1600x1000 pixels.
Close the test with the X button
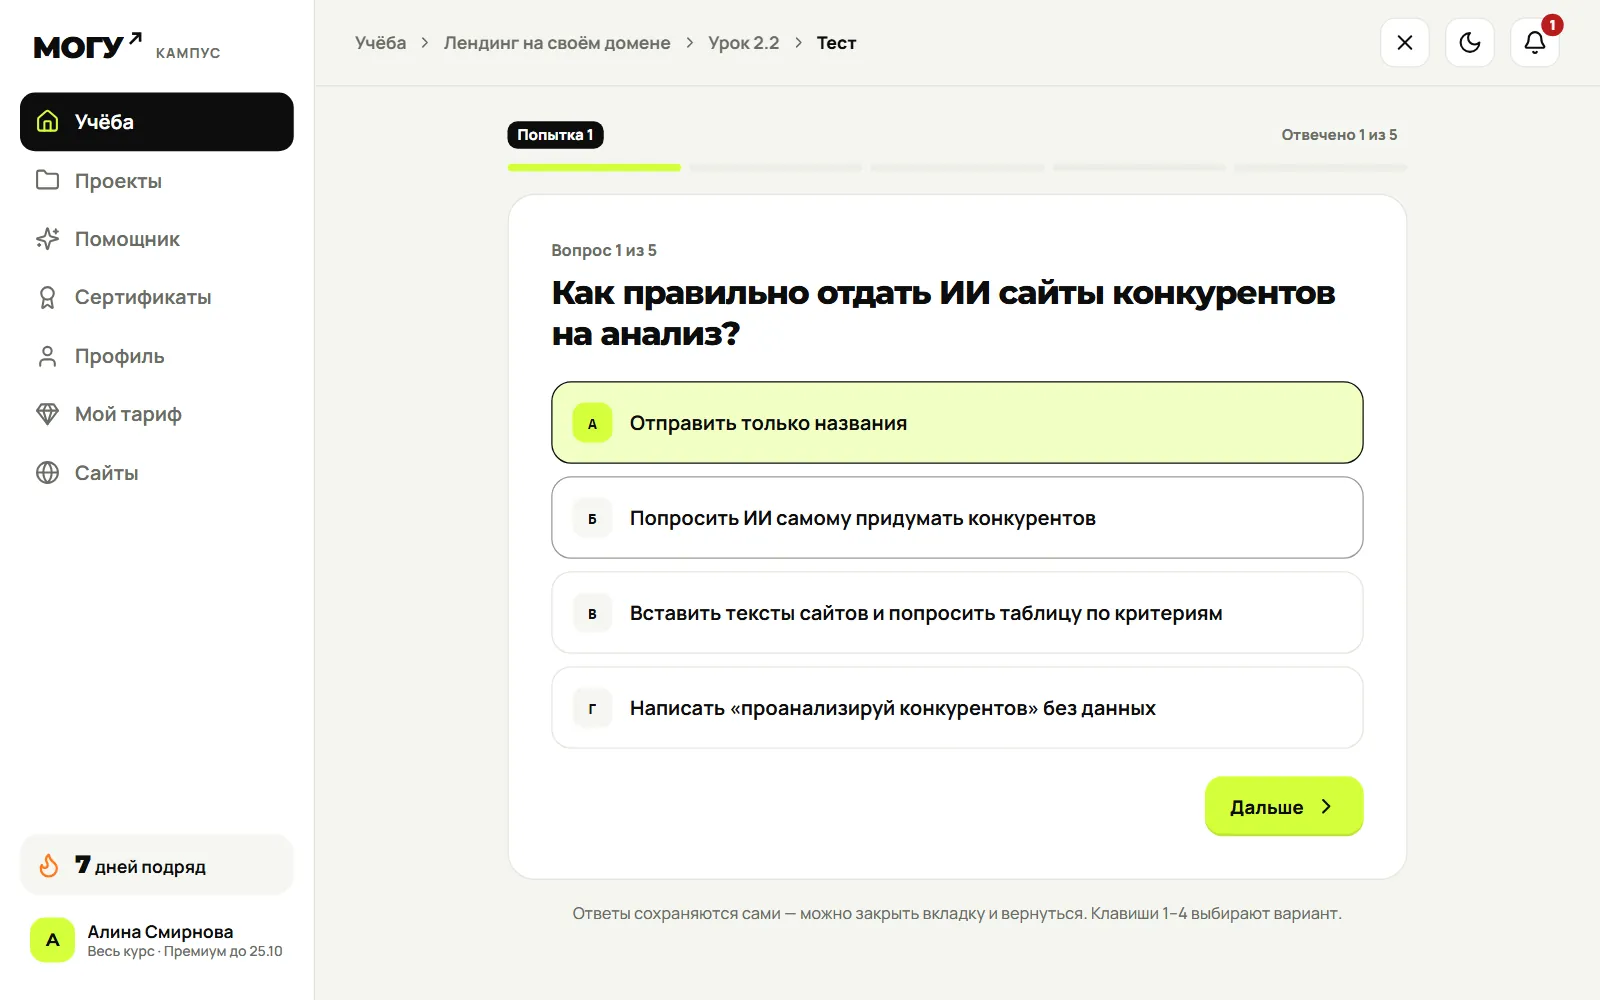click(x=1405, y=43)
